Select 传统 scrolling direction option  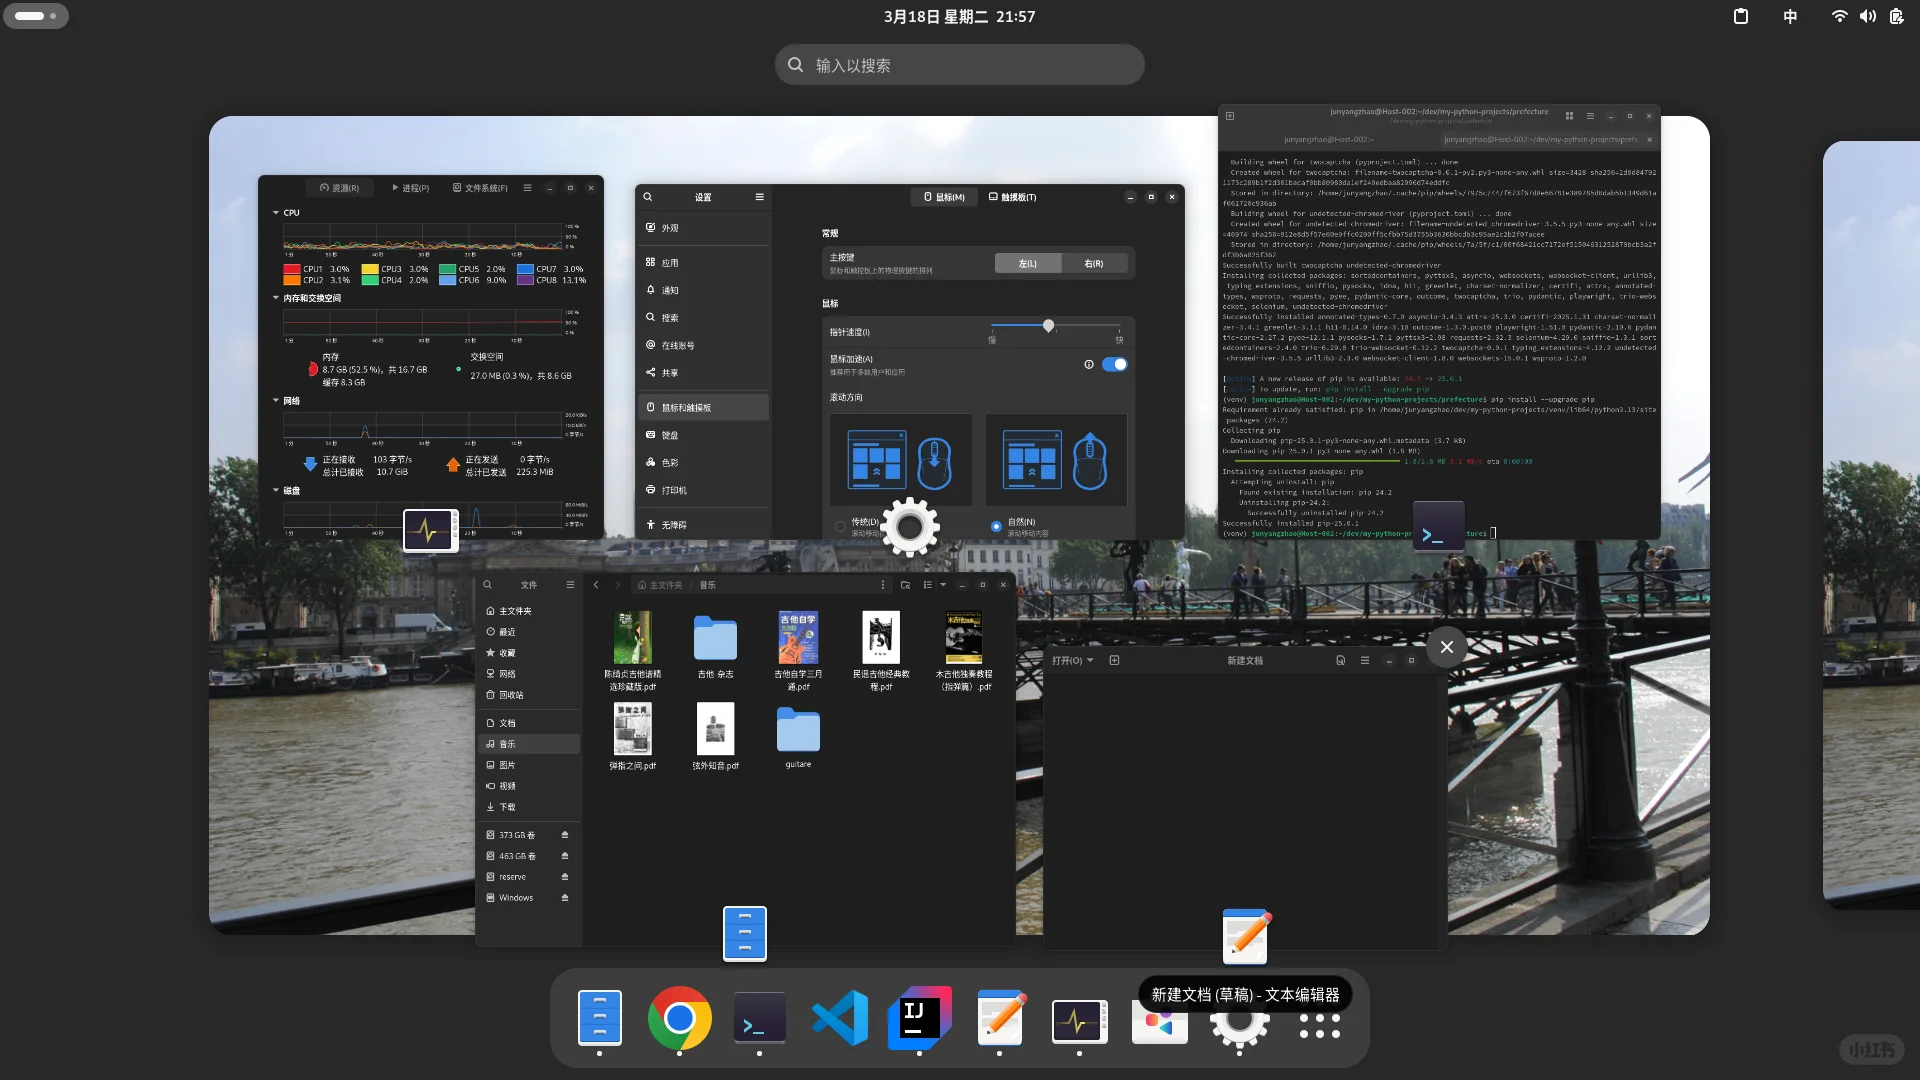pos(841,524)
